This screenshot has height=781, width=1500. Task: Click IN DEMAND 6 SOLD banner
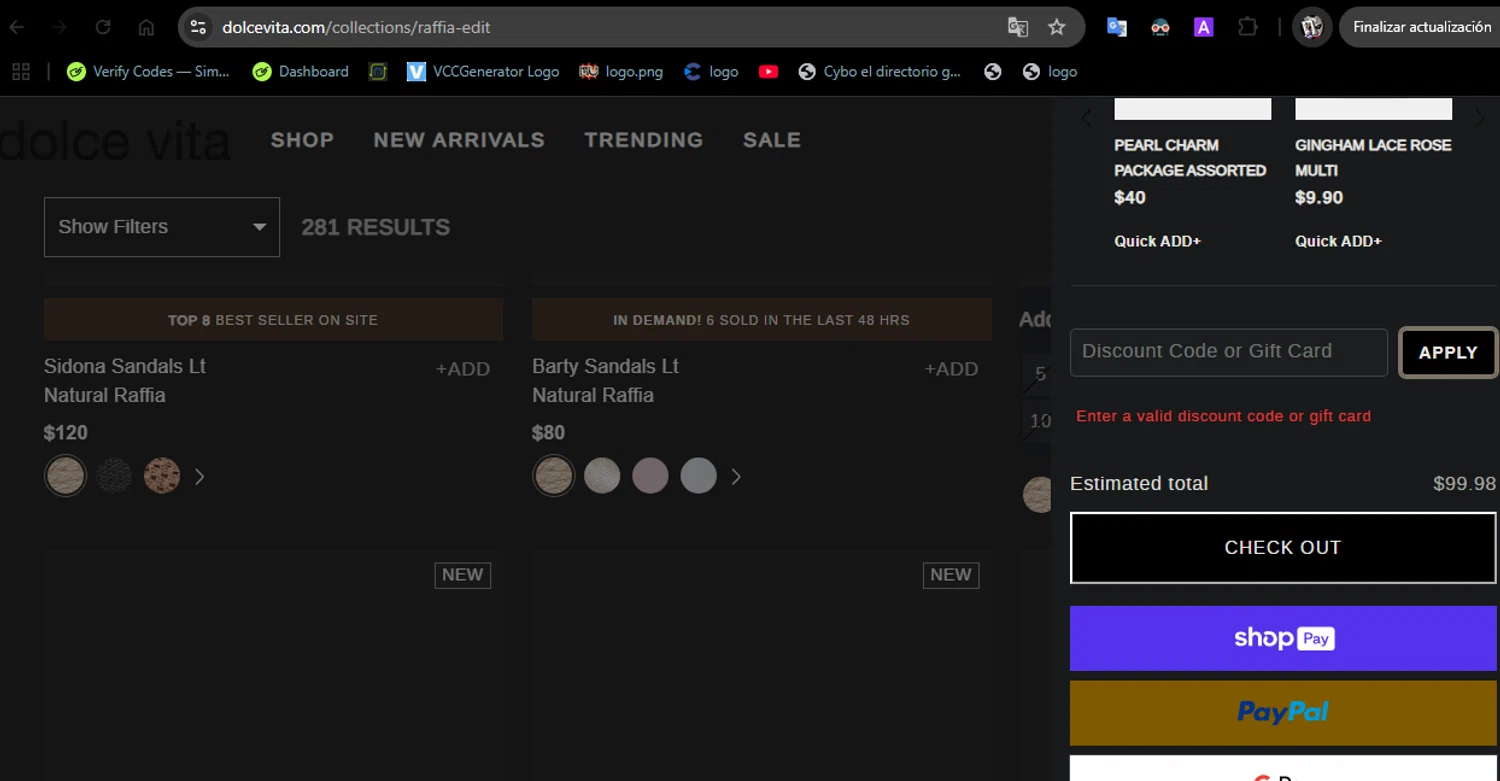(761, 320)
